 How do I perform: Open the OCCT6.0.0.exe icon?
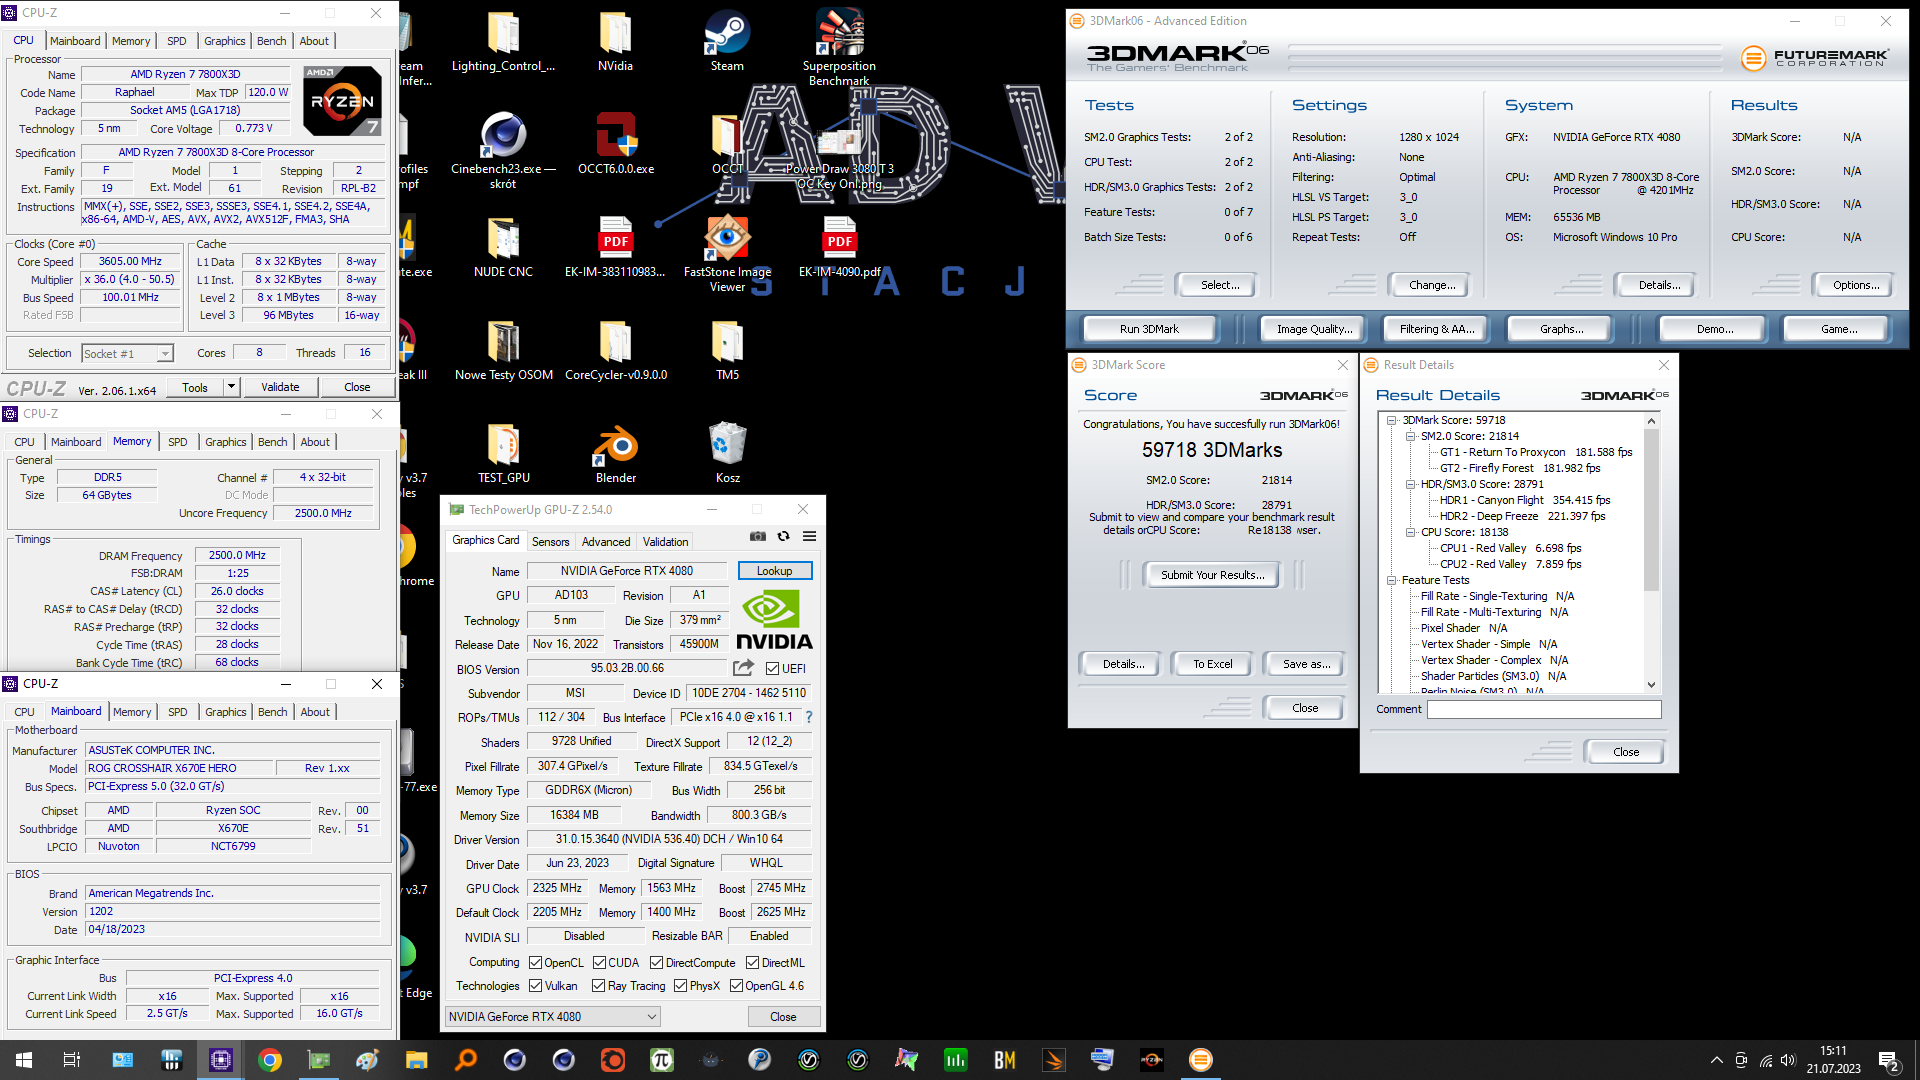point(616,143)
